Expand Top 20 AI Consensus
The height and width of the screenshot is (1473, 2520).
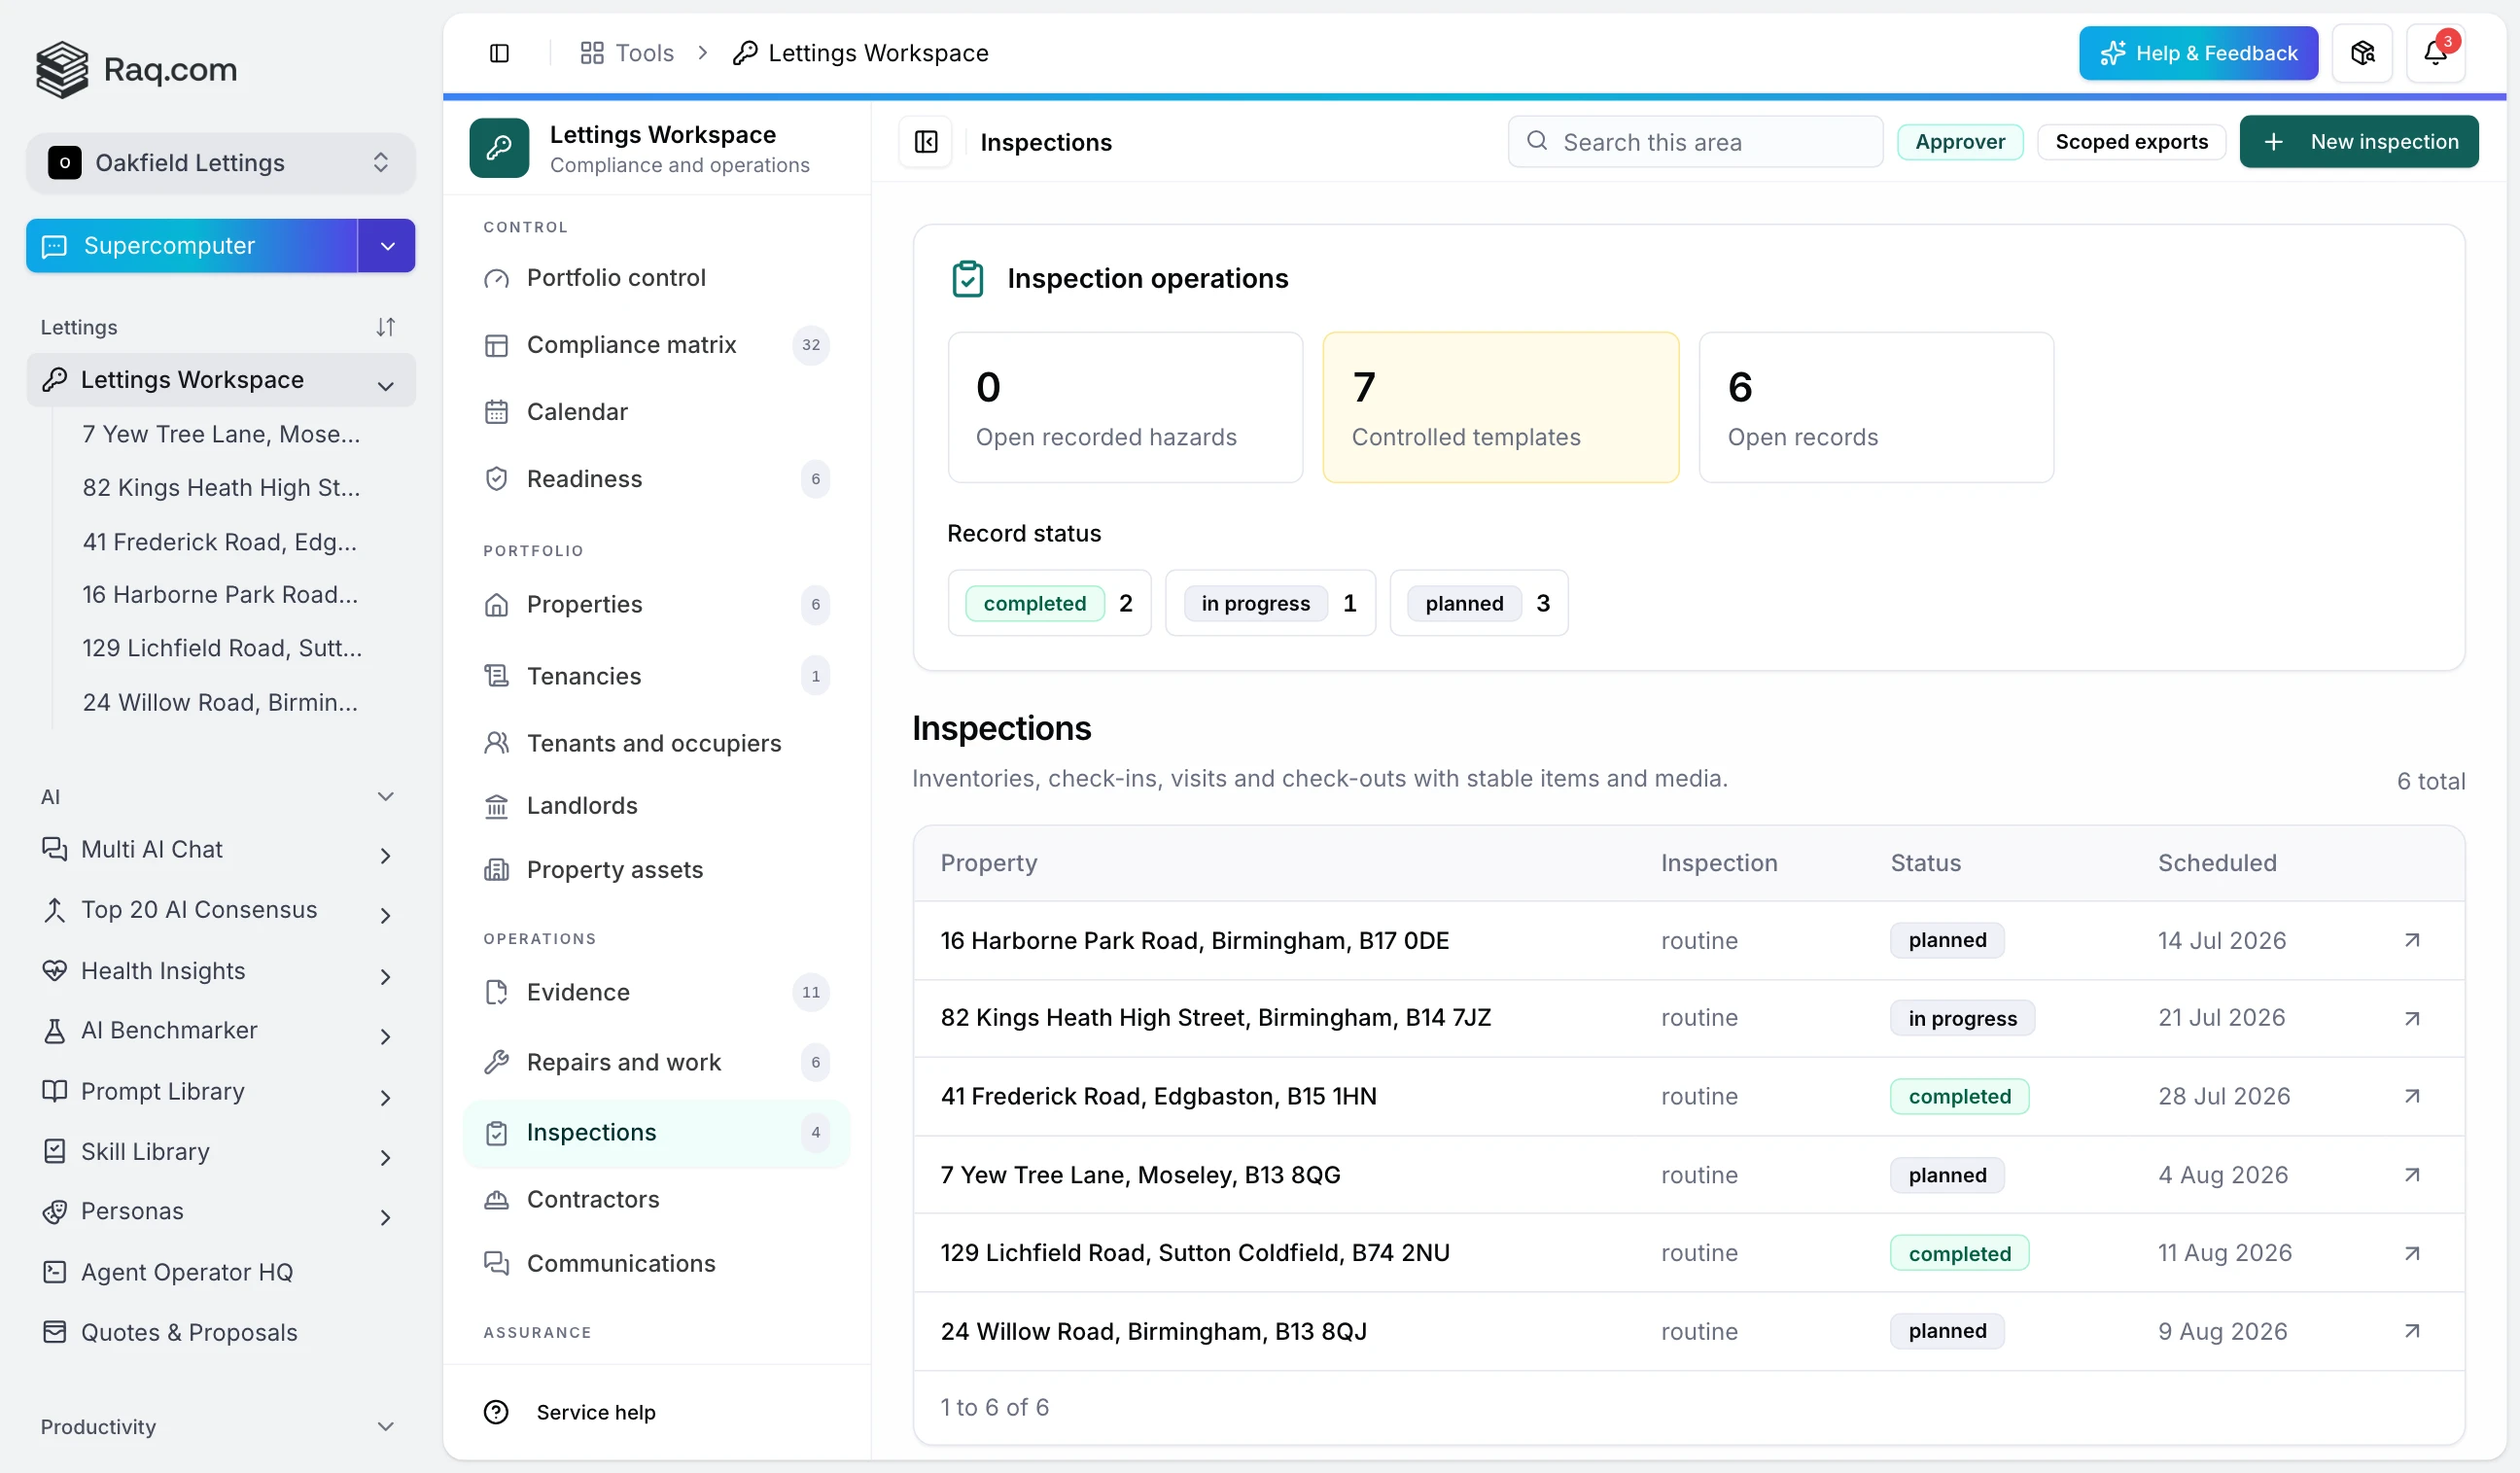click(x=386, y=916)
